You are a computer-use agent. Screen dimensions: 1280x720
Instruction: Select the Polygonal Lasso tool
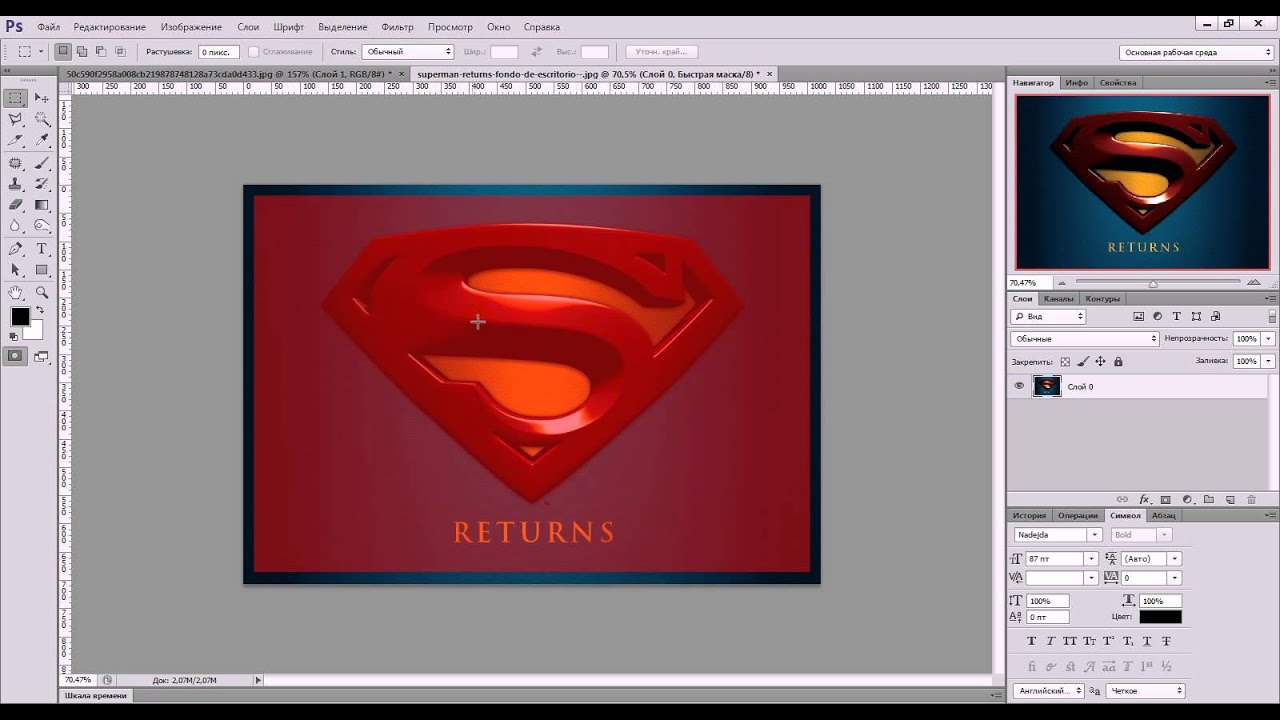pyautogui.click(x=15, y=119)
